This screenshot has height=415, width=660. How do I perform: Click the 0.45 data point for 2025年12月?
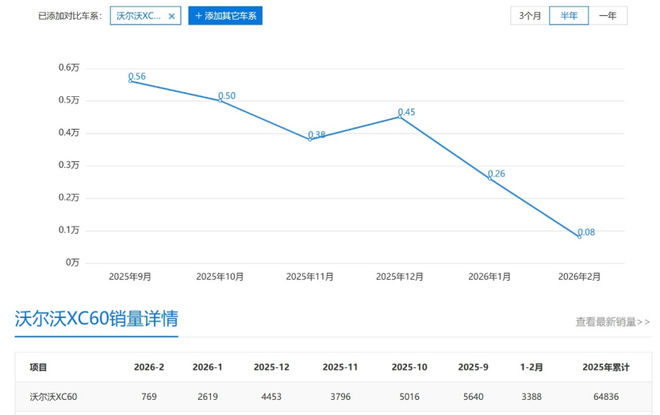pyautogui.click(x=400, y=117)
